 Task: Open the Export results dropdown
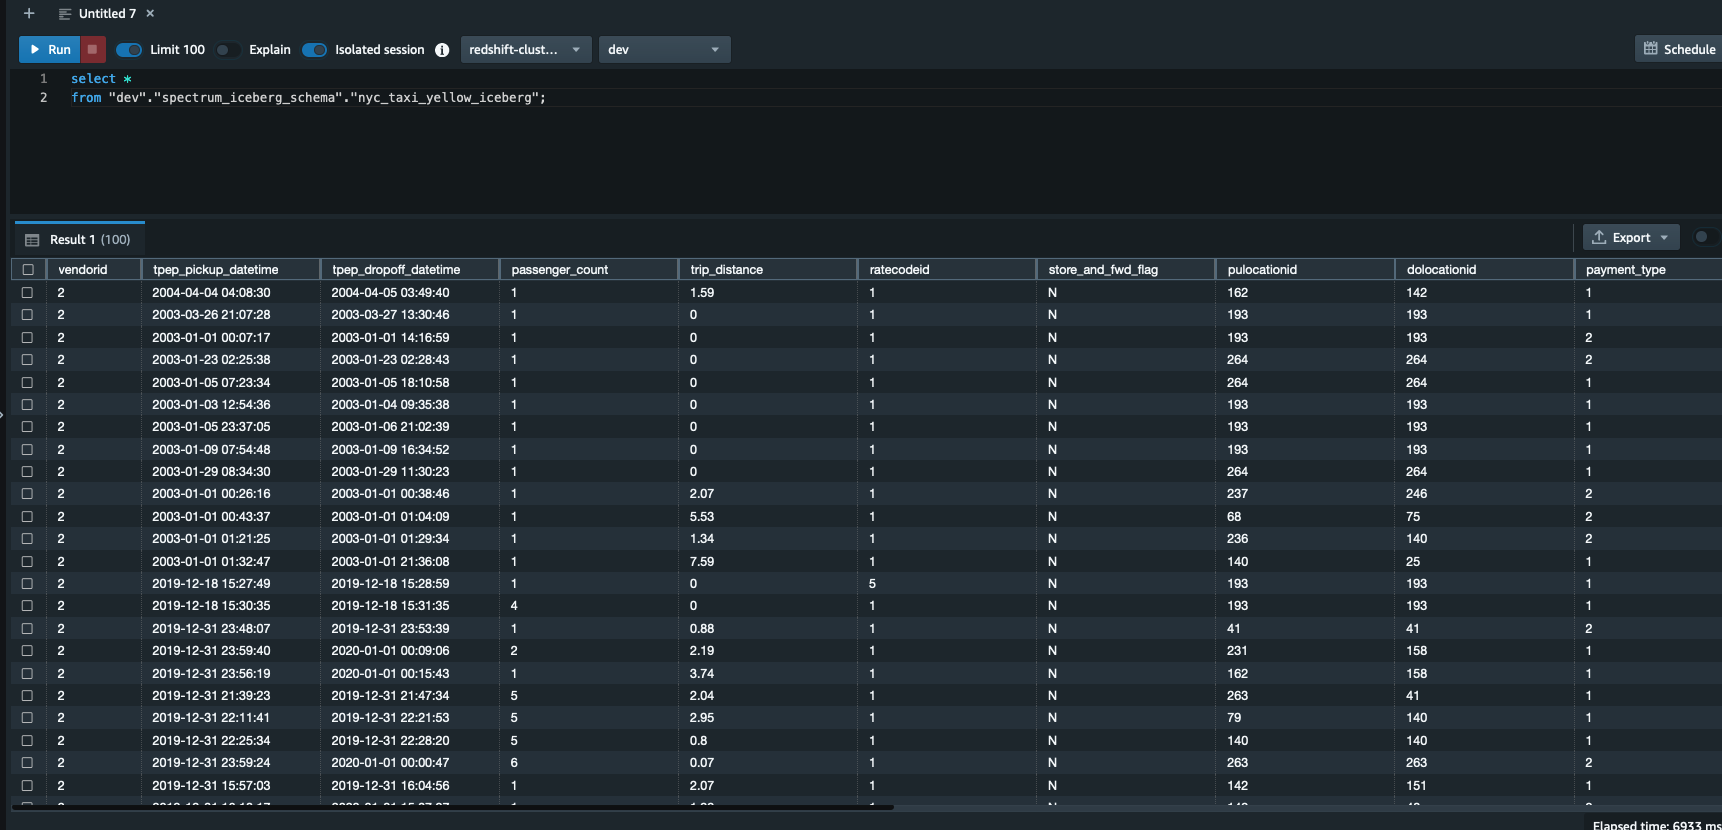(1631, 237)
